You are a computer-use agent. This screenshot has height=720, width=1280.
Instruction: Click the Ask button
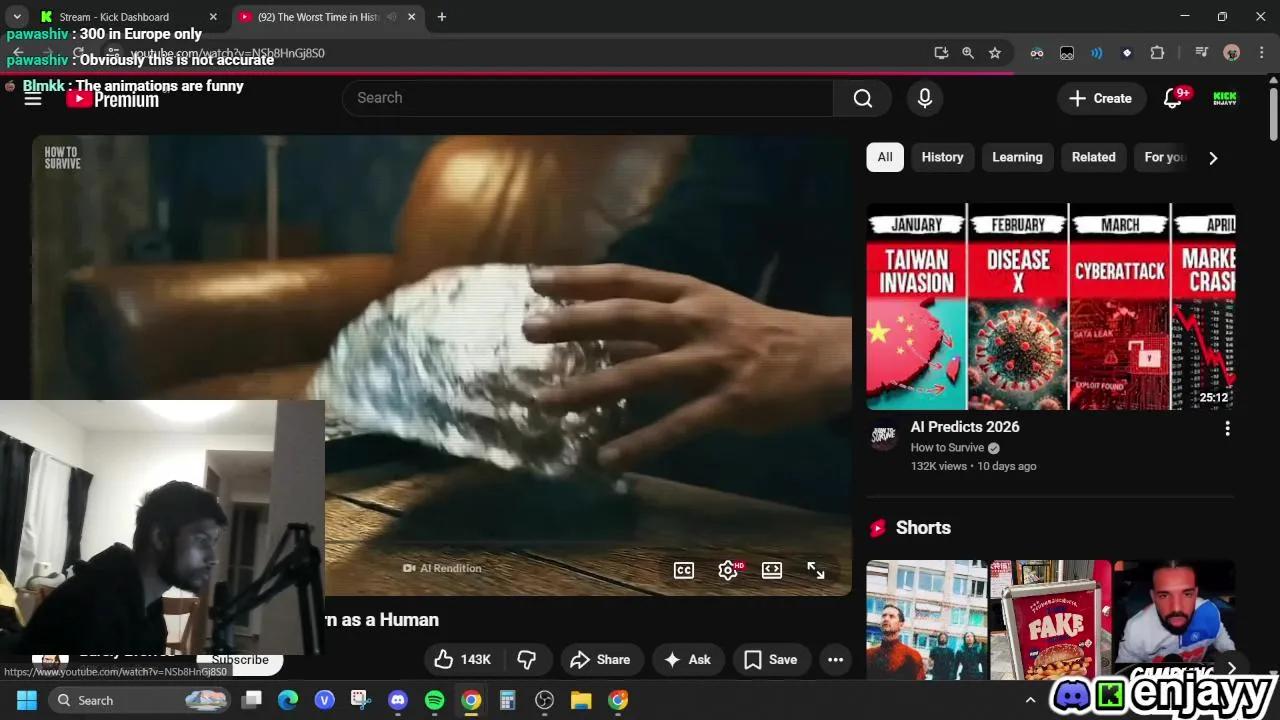pyautogui.click(x=687, y=659)
